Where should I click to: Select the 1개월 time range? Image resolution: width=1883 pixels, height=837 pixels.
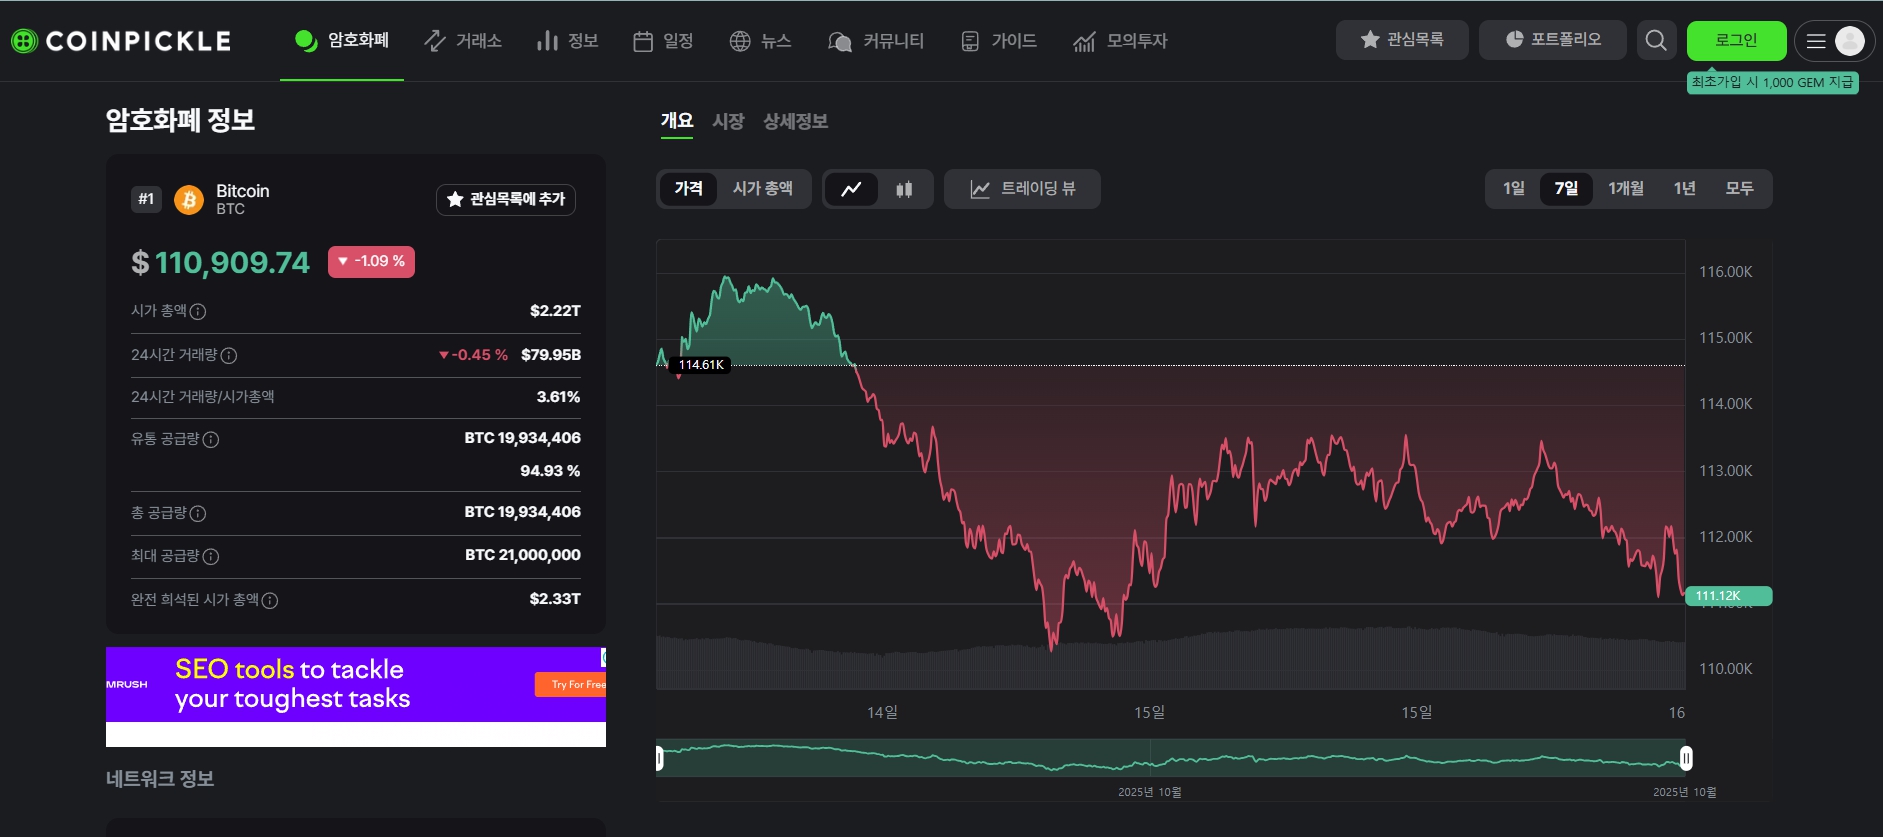pos(1625,189)
